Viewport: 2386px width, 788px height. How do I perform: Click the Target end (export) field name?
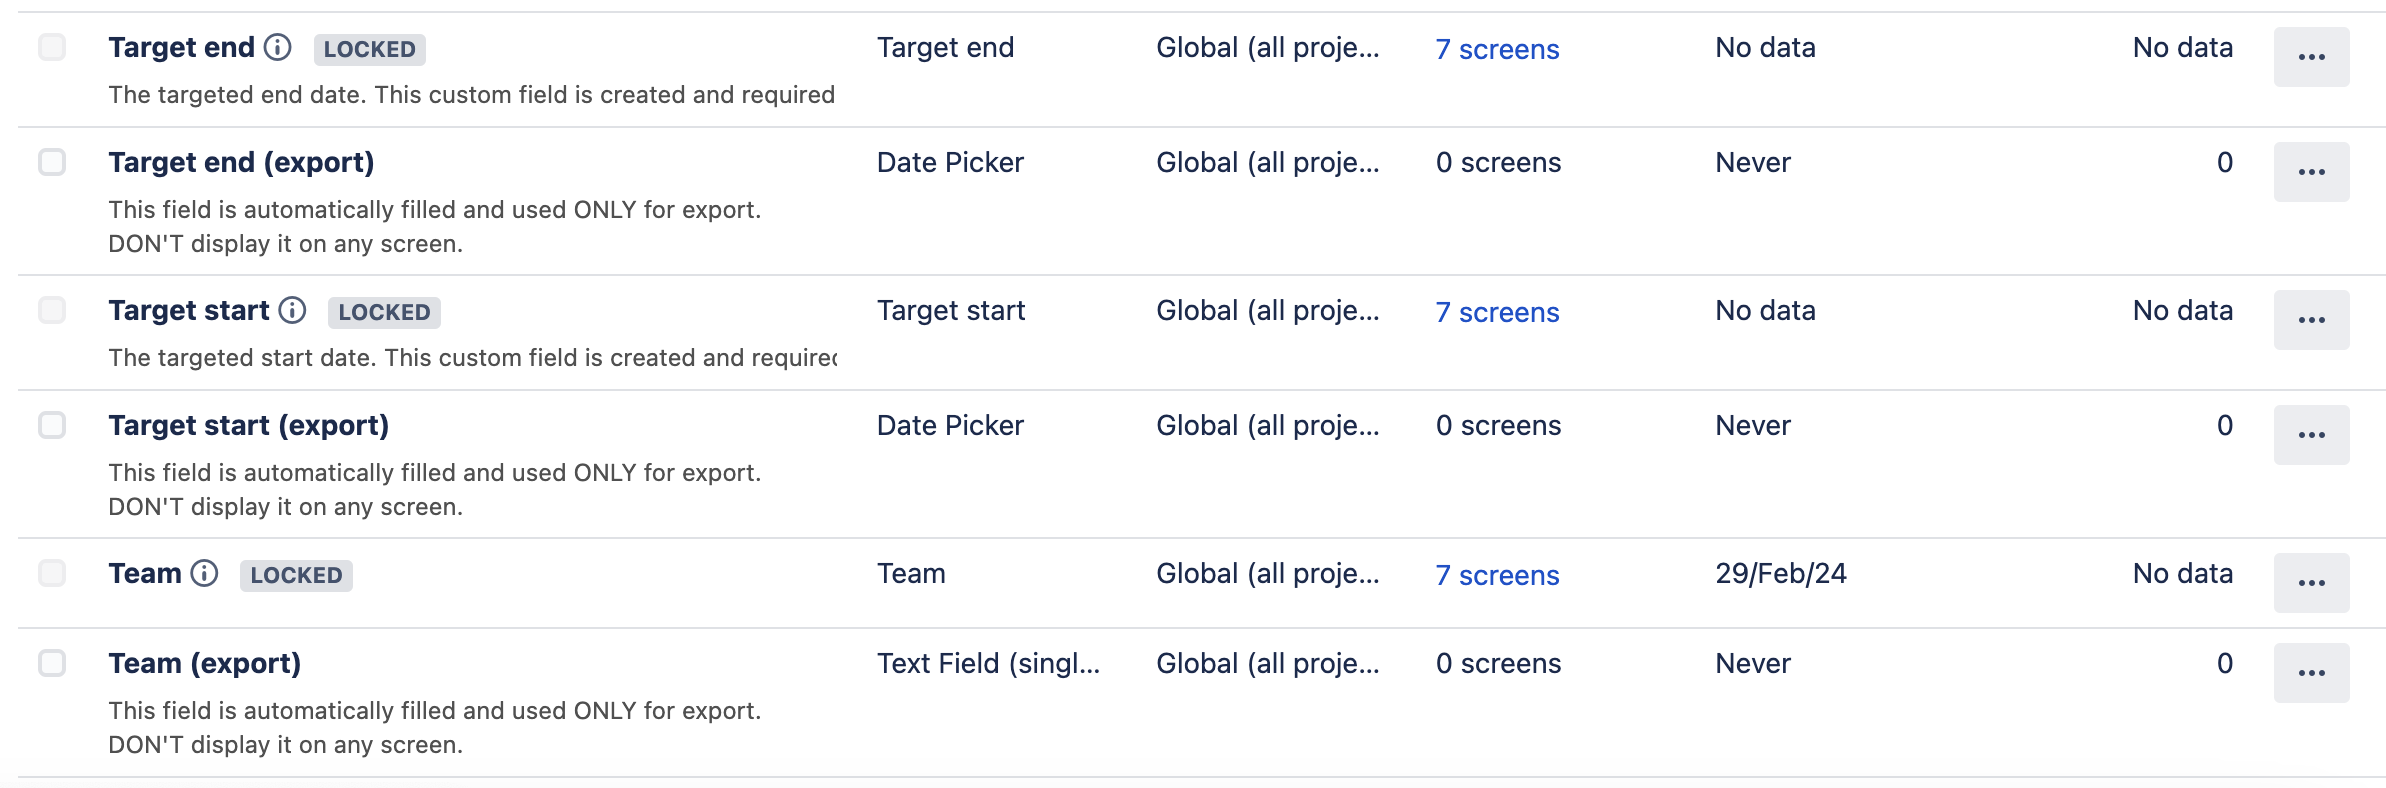pyautogui.click(x=241, y=162)
